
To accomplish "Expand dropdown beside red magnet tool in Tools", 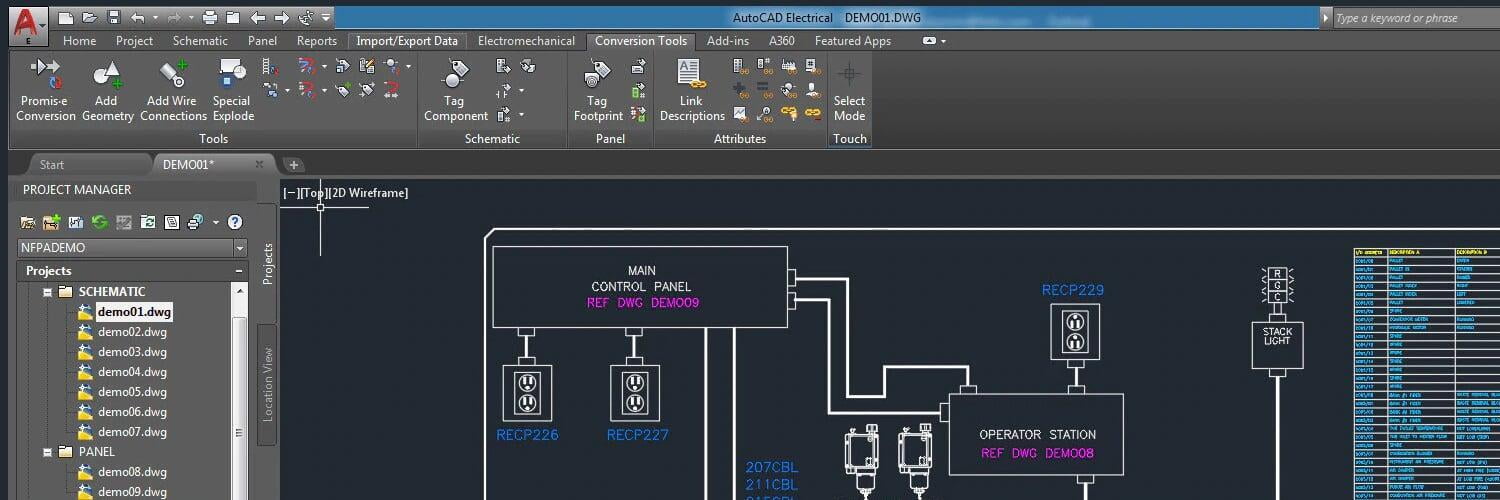I will [324, 67].
